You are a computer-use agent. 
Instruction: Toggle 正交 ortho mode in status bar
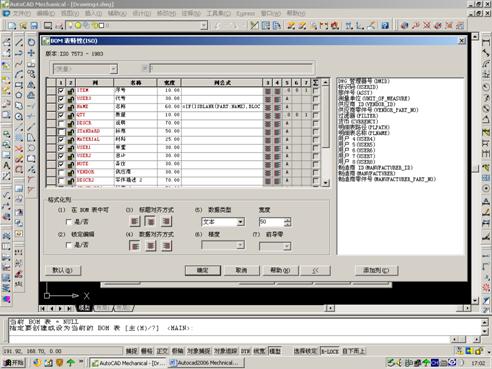click(x=162, y=351)
